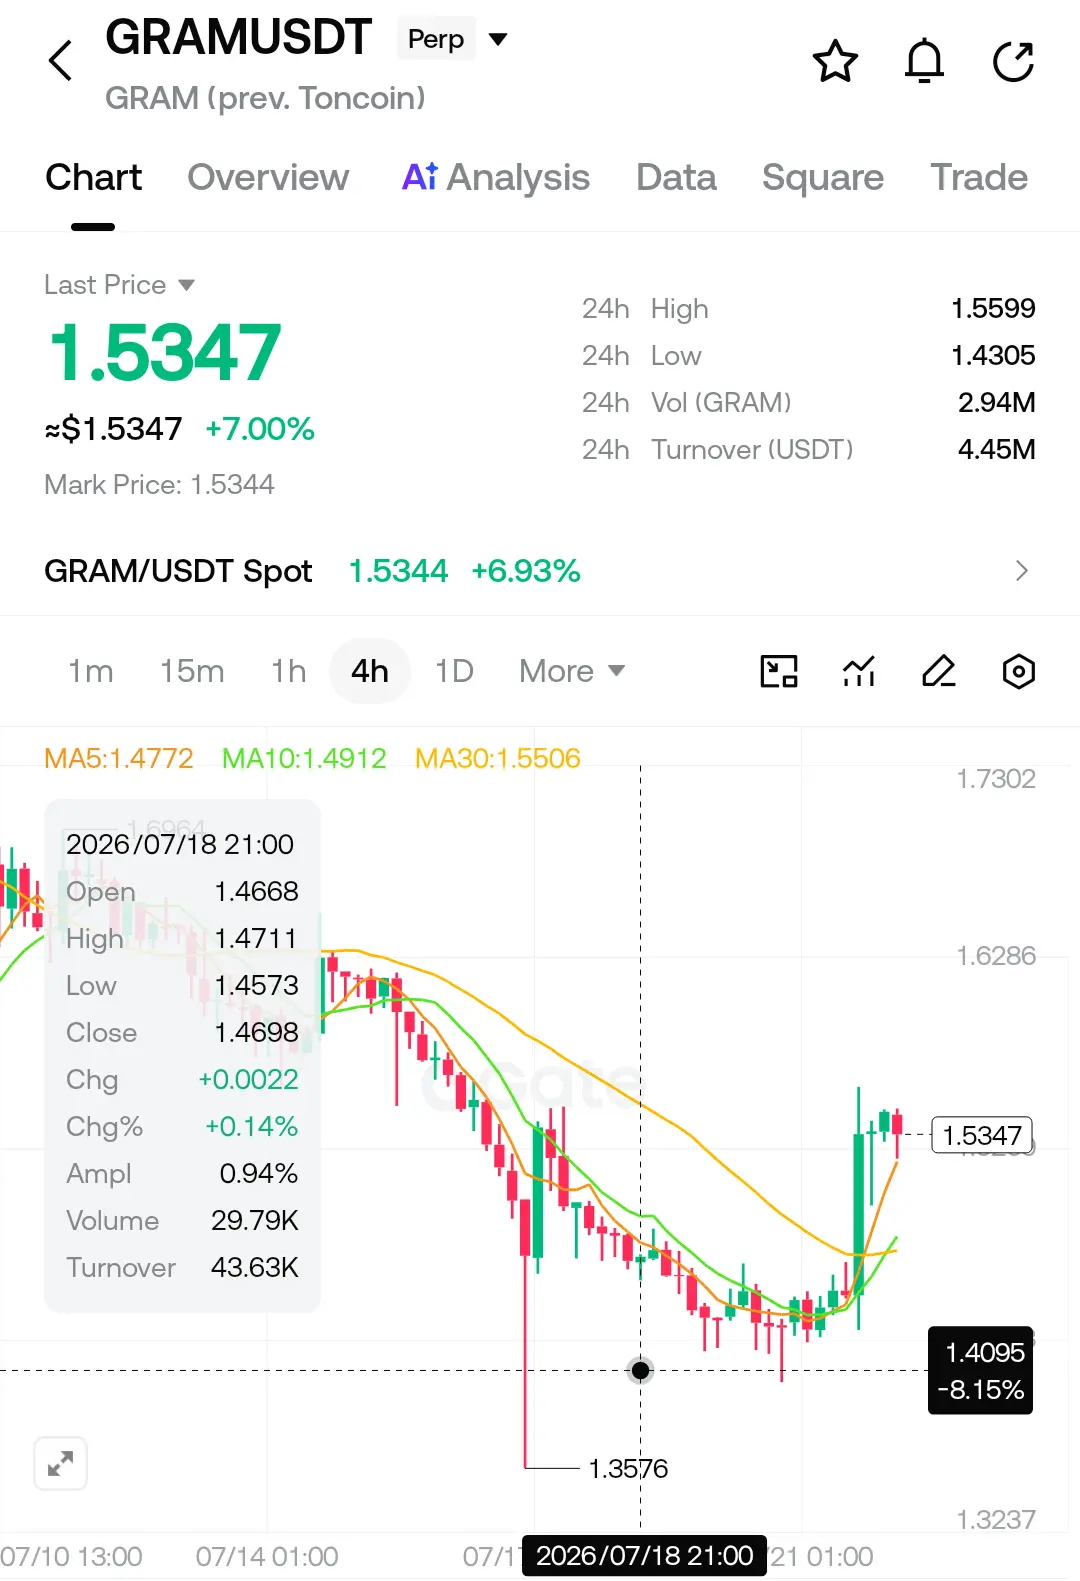
Task: Open the Square tab
Action: click(x=823, y=178)
